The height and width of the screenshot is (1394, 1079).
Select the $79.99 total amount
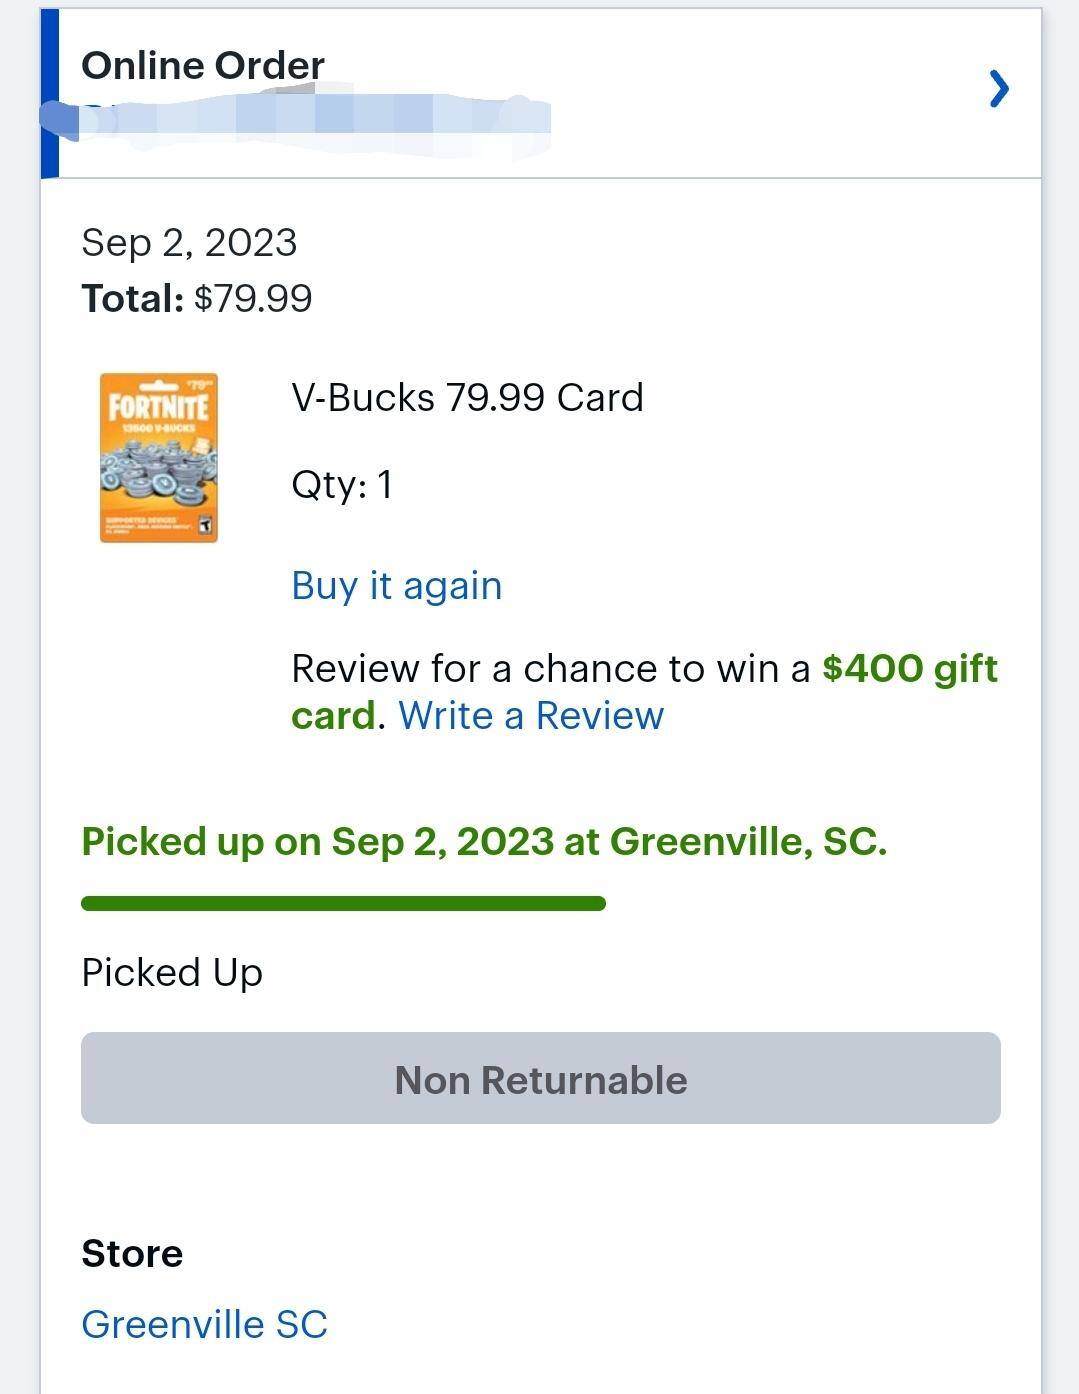[253, 299]
